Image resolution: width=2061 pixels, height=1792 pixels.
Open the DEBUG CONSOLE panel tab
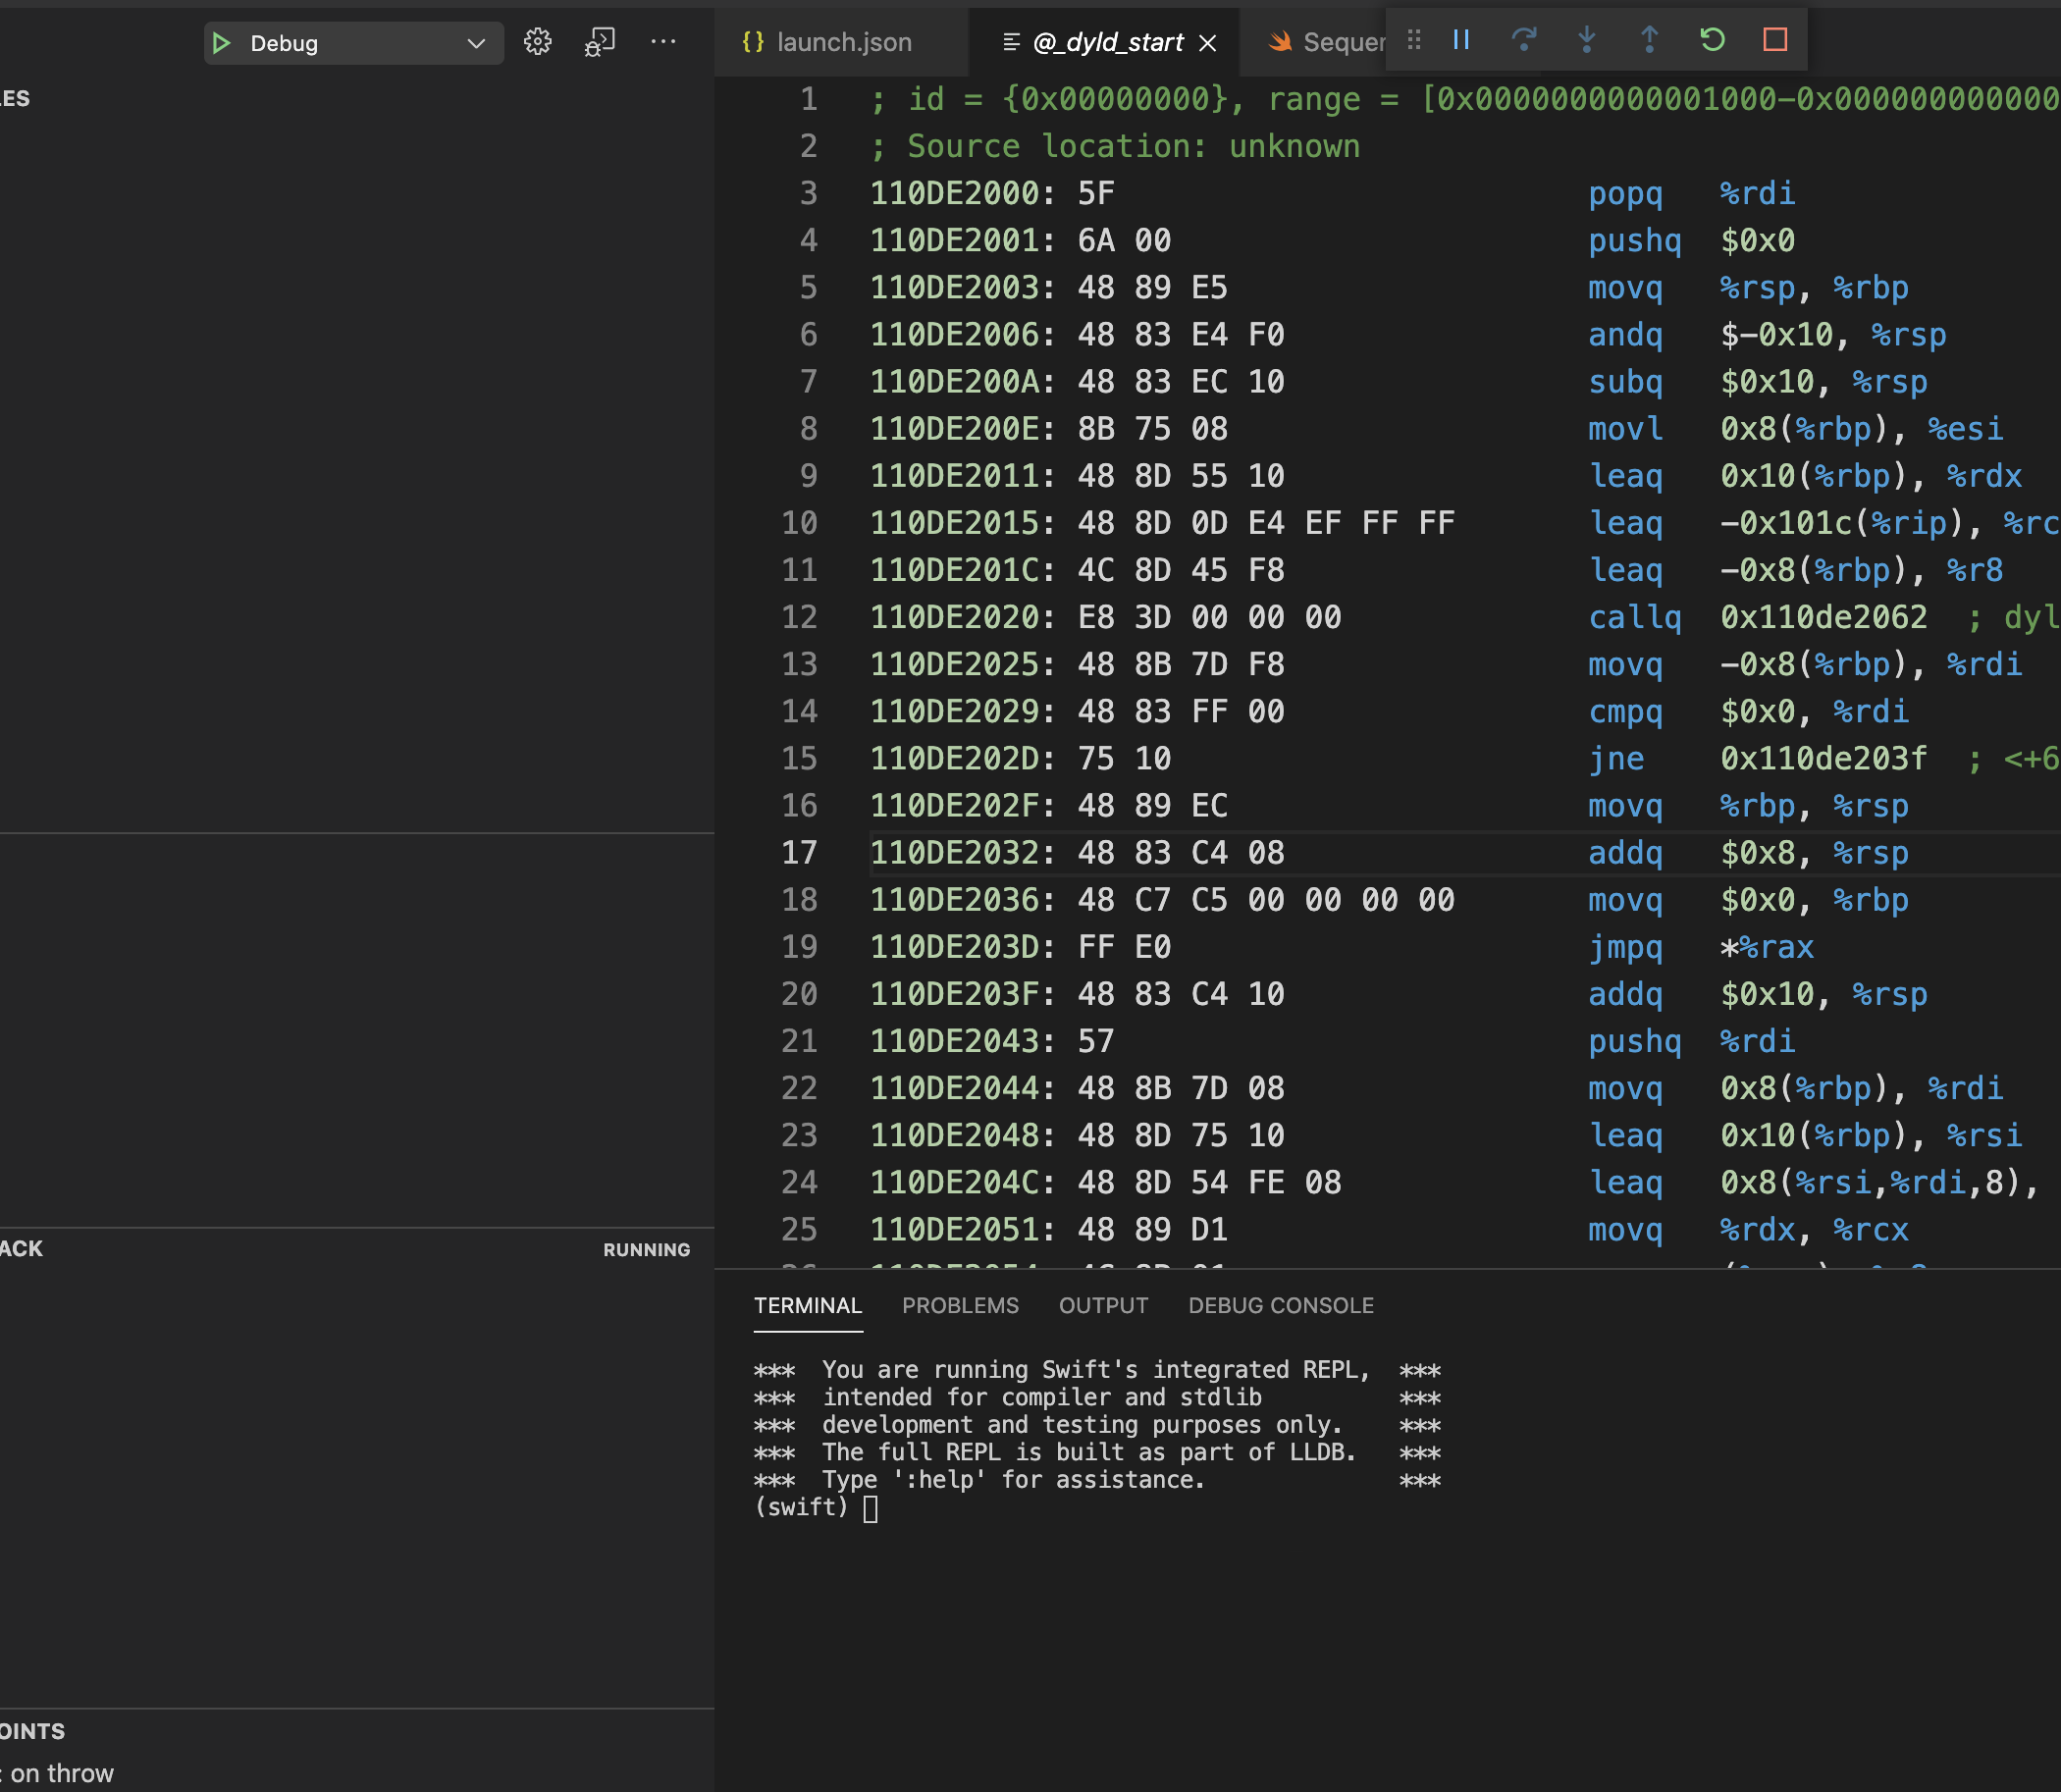(1281, 1305)
